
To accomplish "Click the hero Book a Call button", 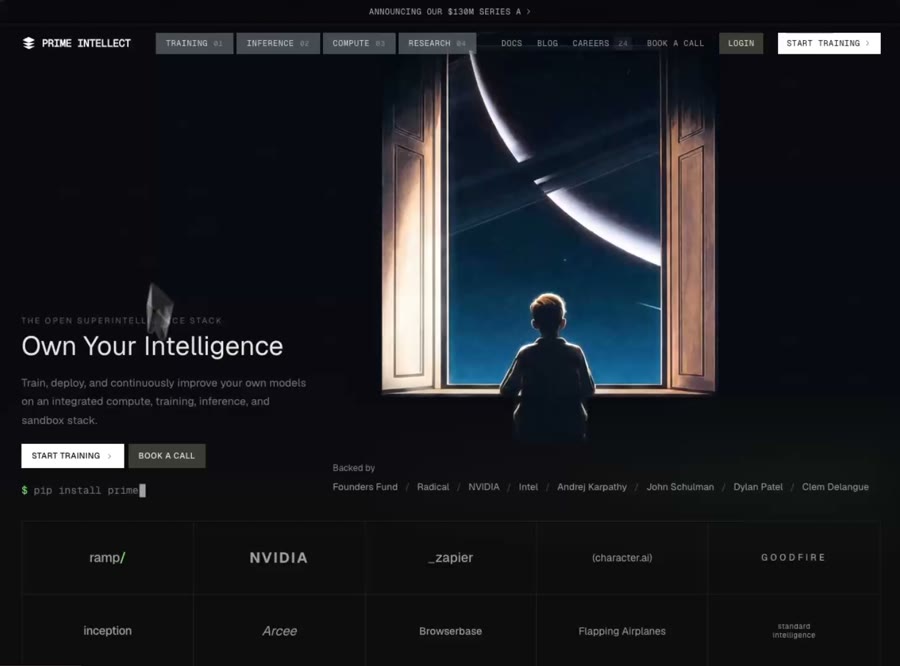I will [166, 456].
